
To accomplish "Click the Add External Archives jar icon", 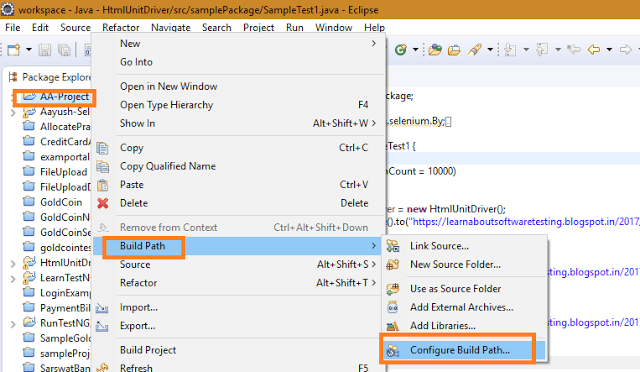I will [x=393, y=307].
